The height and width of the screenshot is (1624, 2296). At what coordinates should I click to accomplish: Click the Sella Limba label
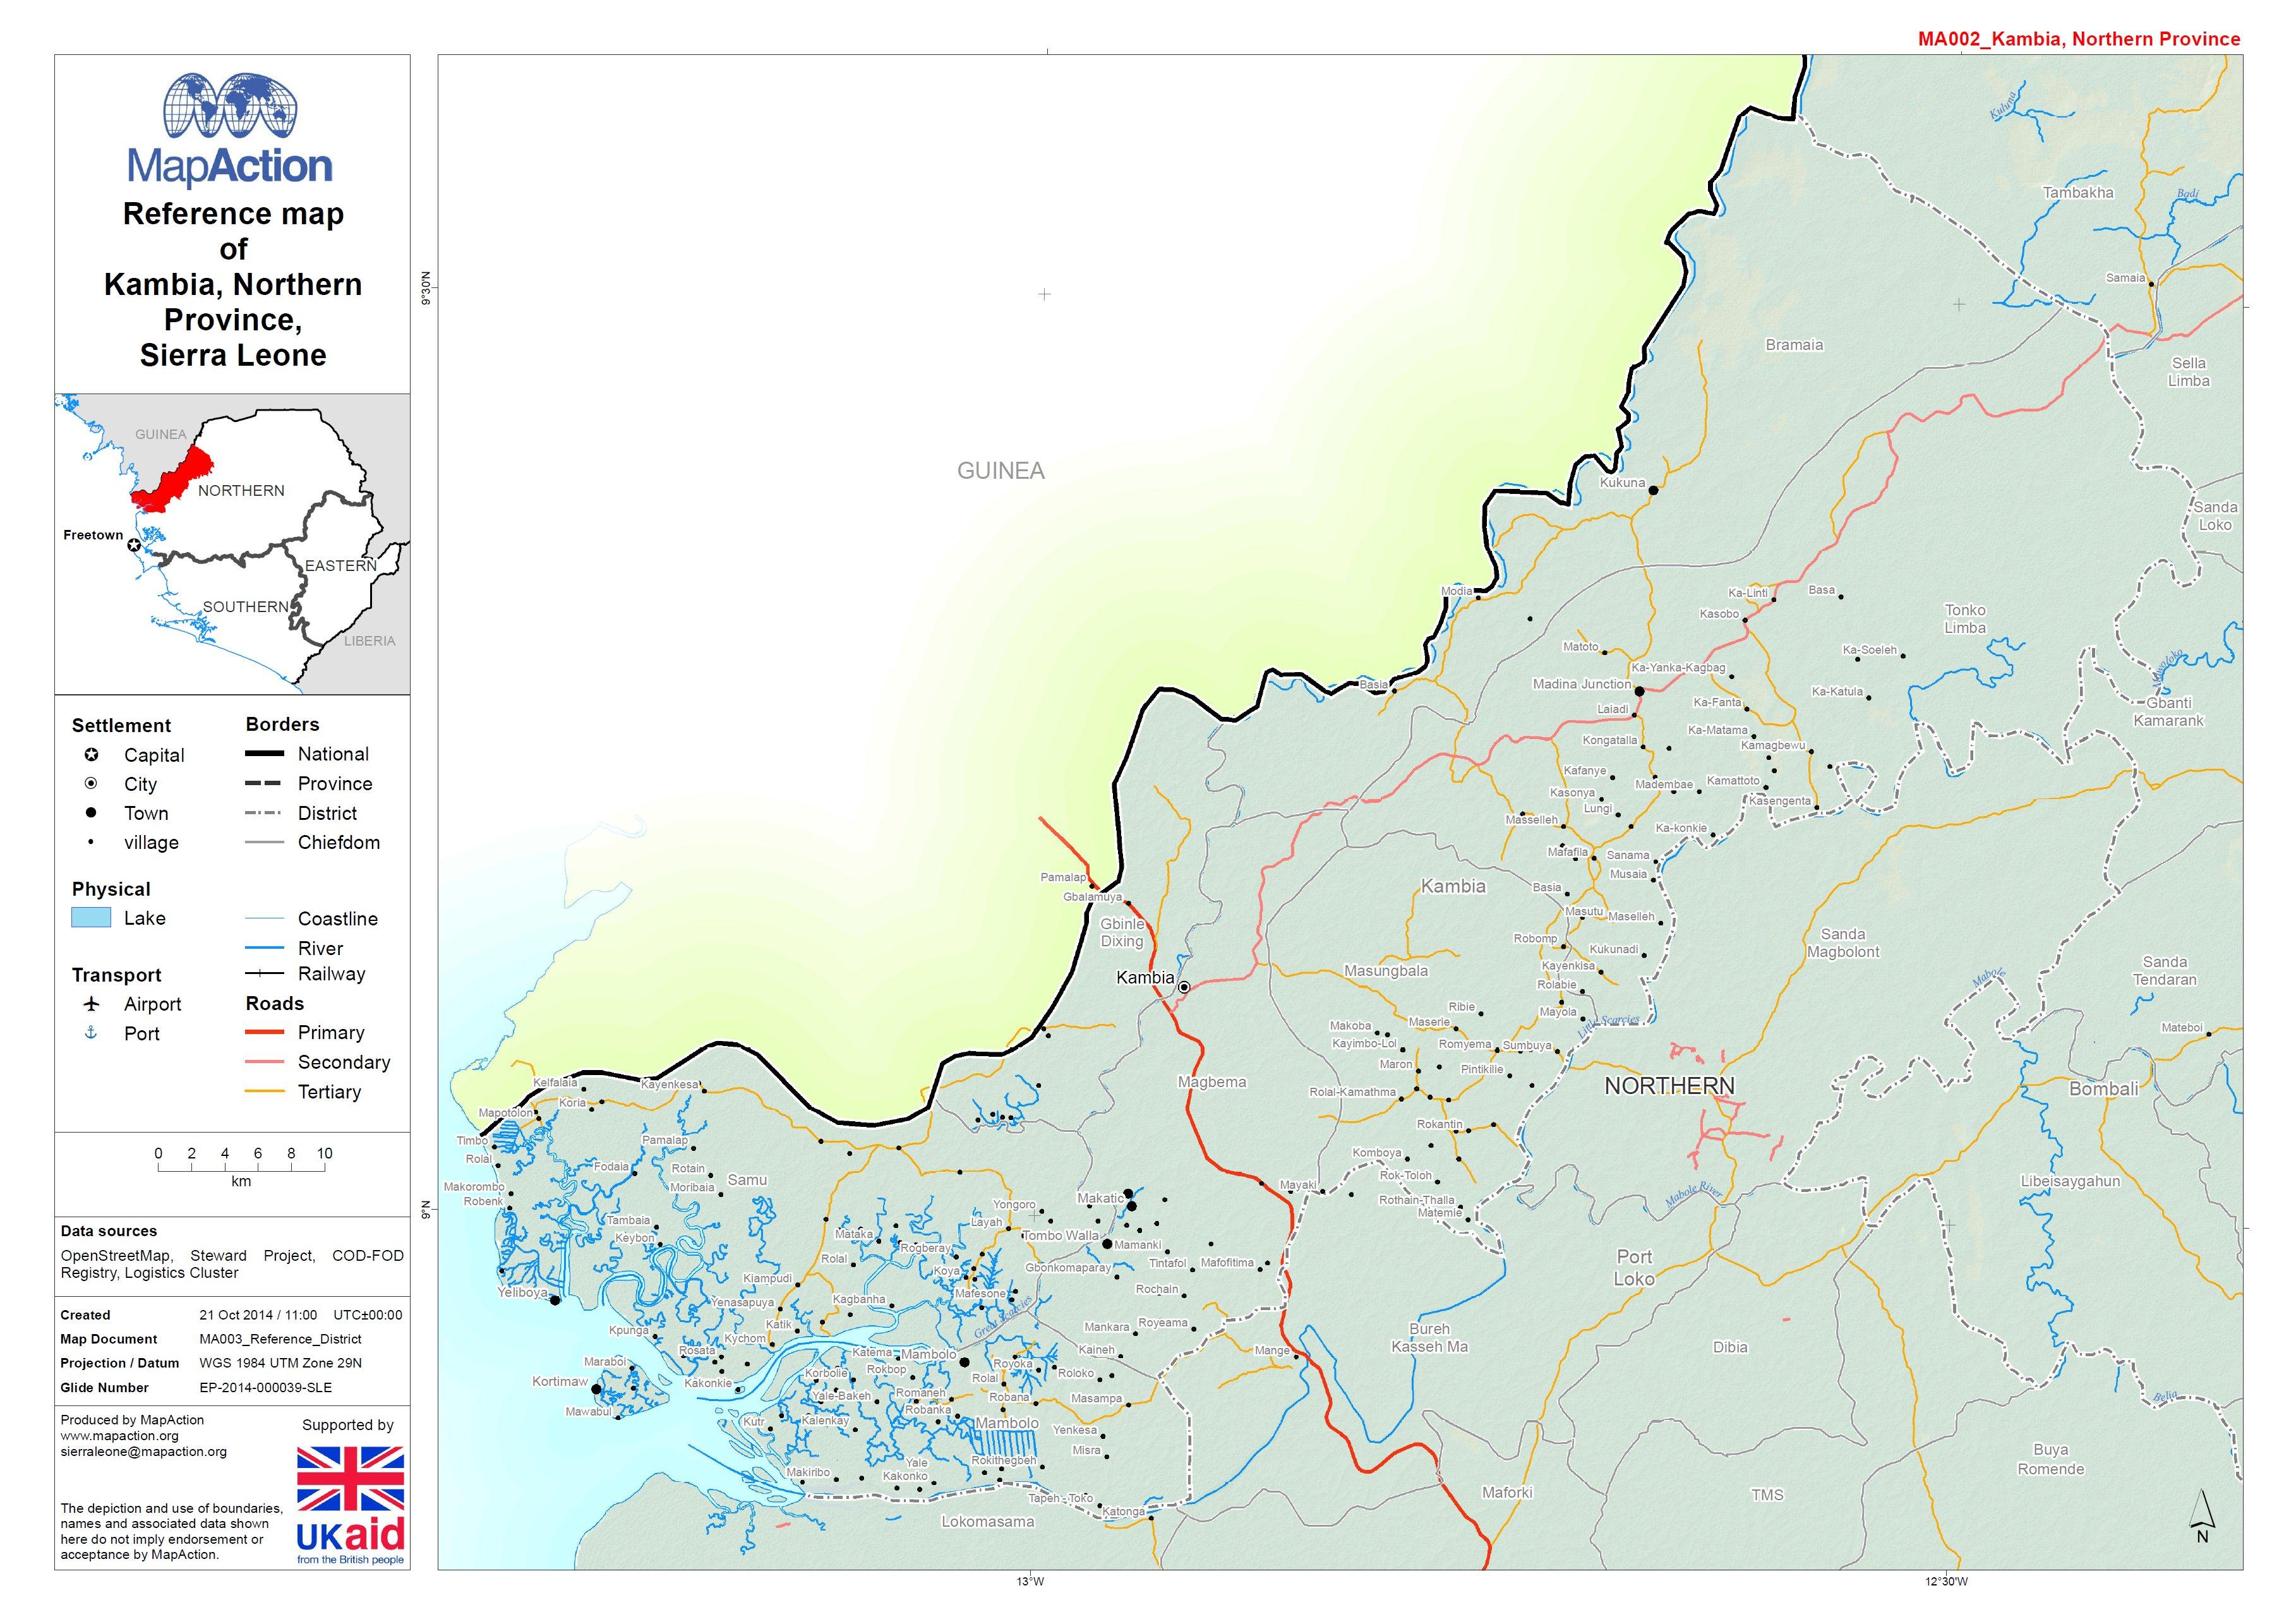[2189, 372]
